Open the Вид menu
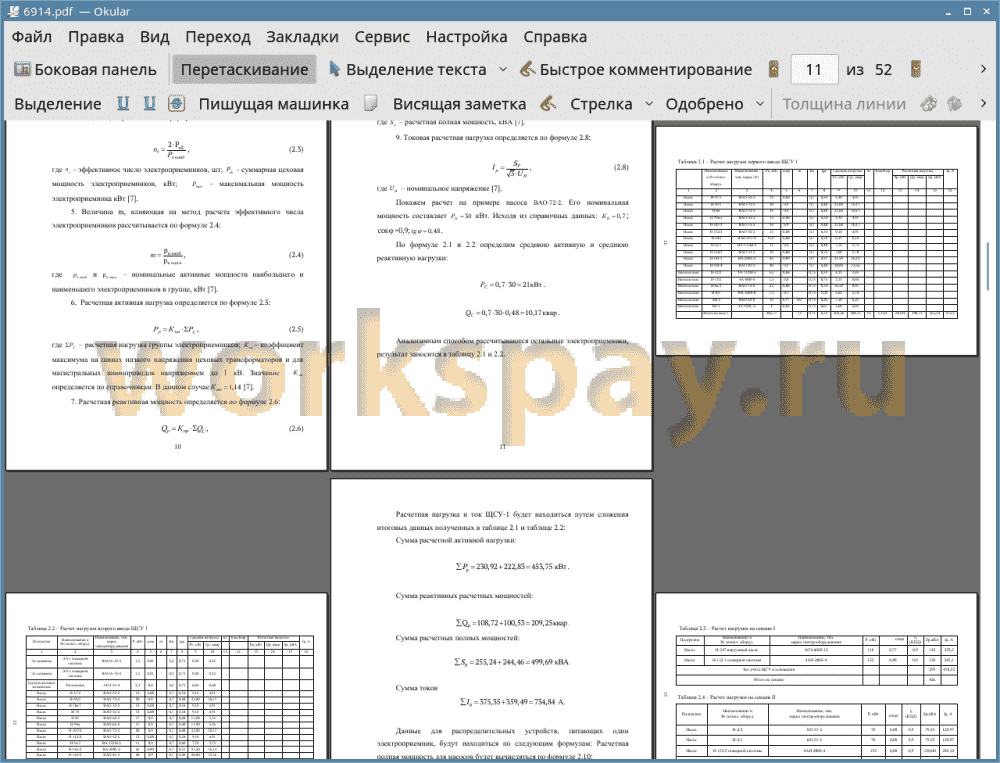The width and height of the screenshot is (1000, 763). [x=154, y=37]
